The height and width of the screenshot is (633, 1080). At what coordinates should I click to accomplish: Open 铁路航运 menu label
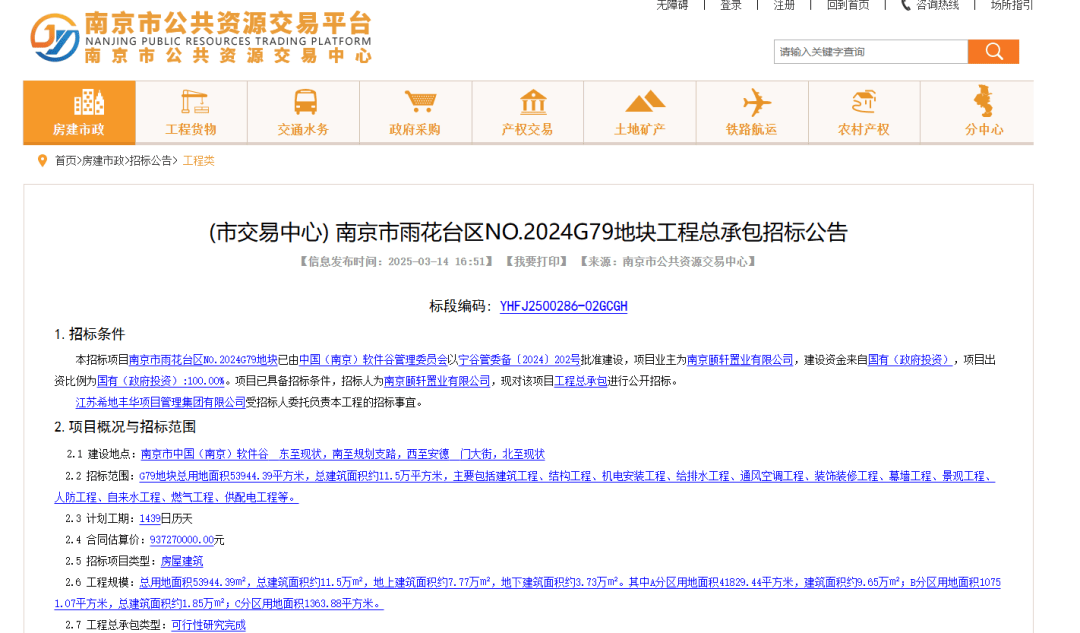tap(751, 129)
